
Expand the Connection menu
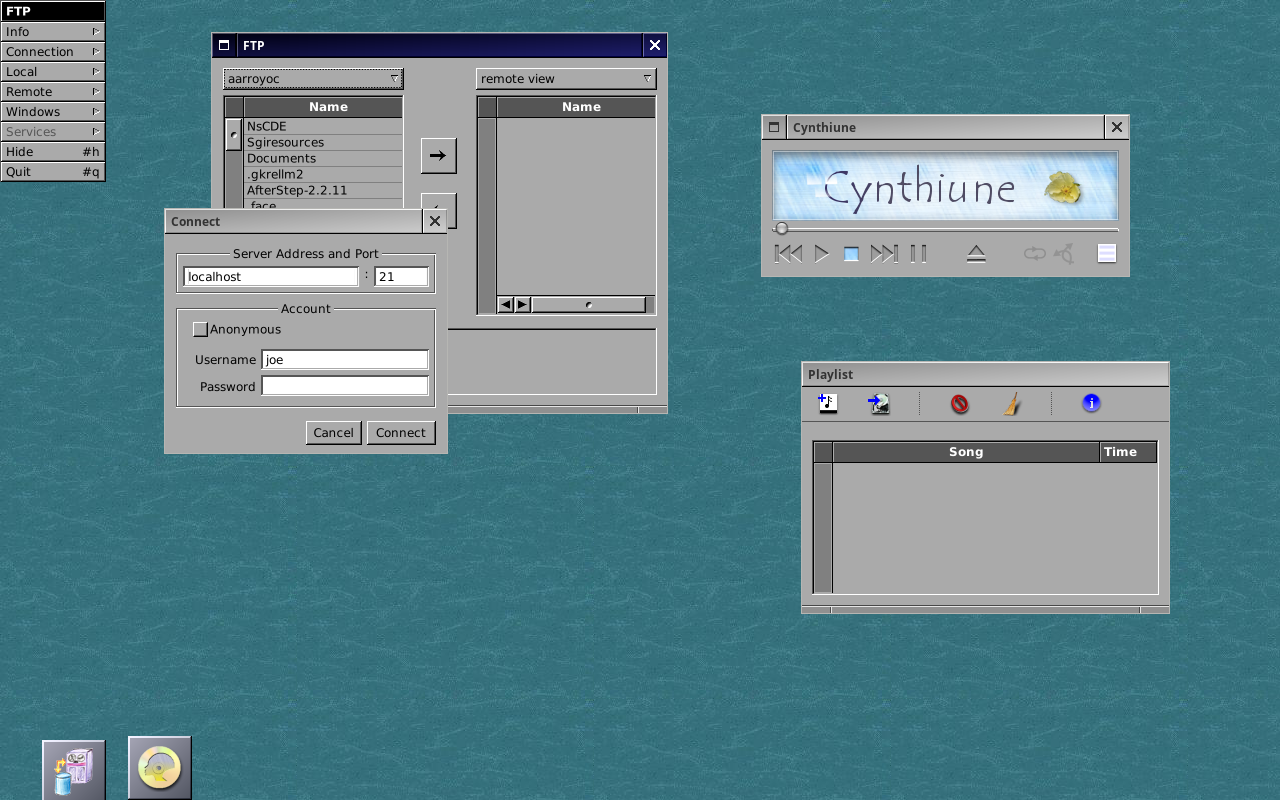pos(52,52)
